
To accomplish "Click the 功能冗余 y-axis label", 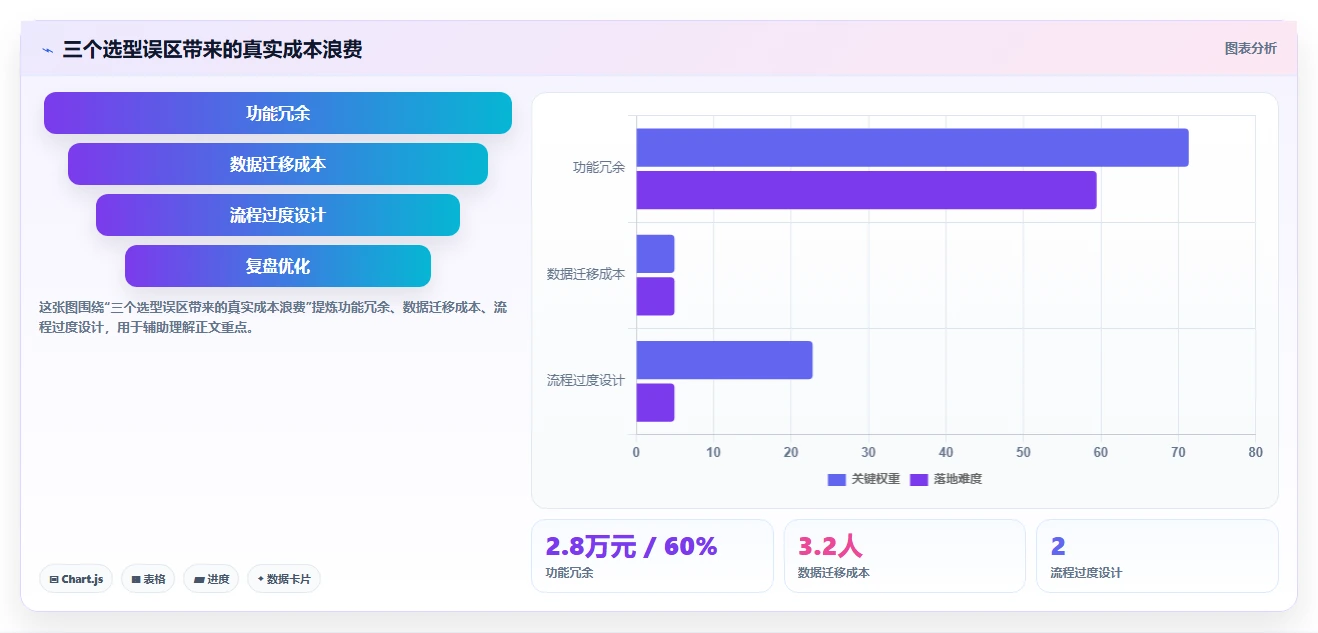I will pyautogui.click(x=599, y=168).
